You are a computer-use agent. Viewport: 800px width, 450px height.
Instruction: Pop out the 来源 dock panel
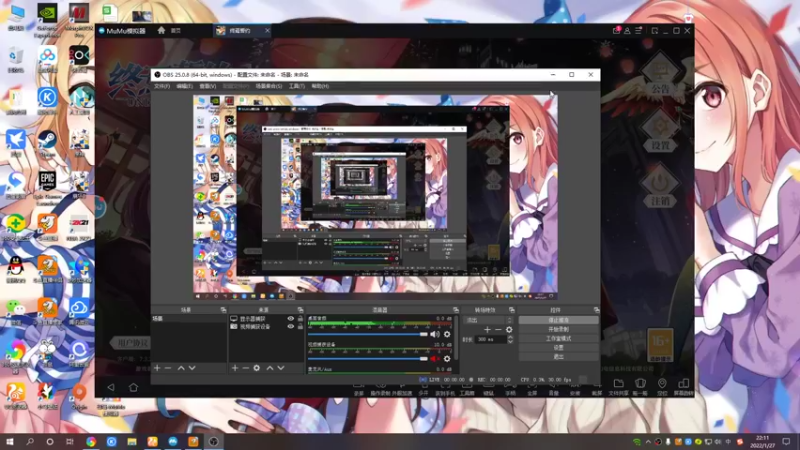coord(300,310)
